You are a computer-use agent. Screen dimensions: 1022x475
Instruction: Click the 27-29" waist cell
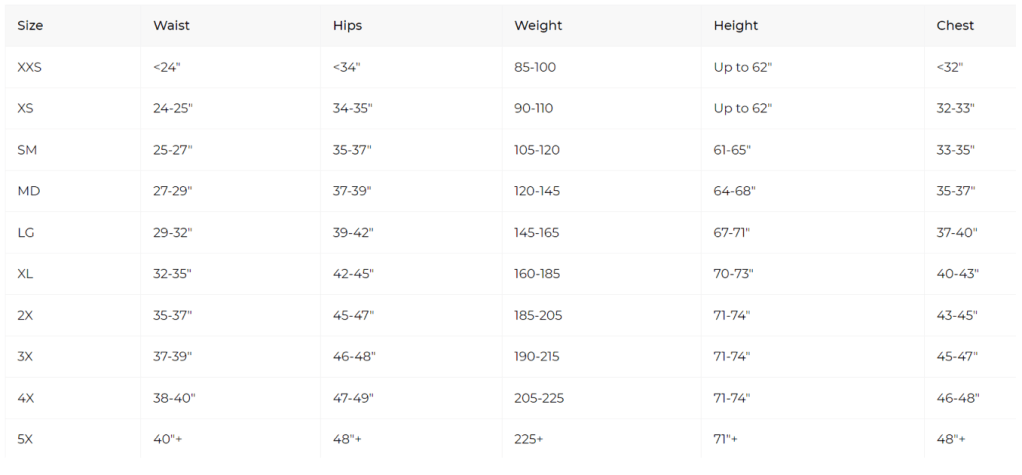pyautogui.click(x=172, y=191)
